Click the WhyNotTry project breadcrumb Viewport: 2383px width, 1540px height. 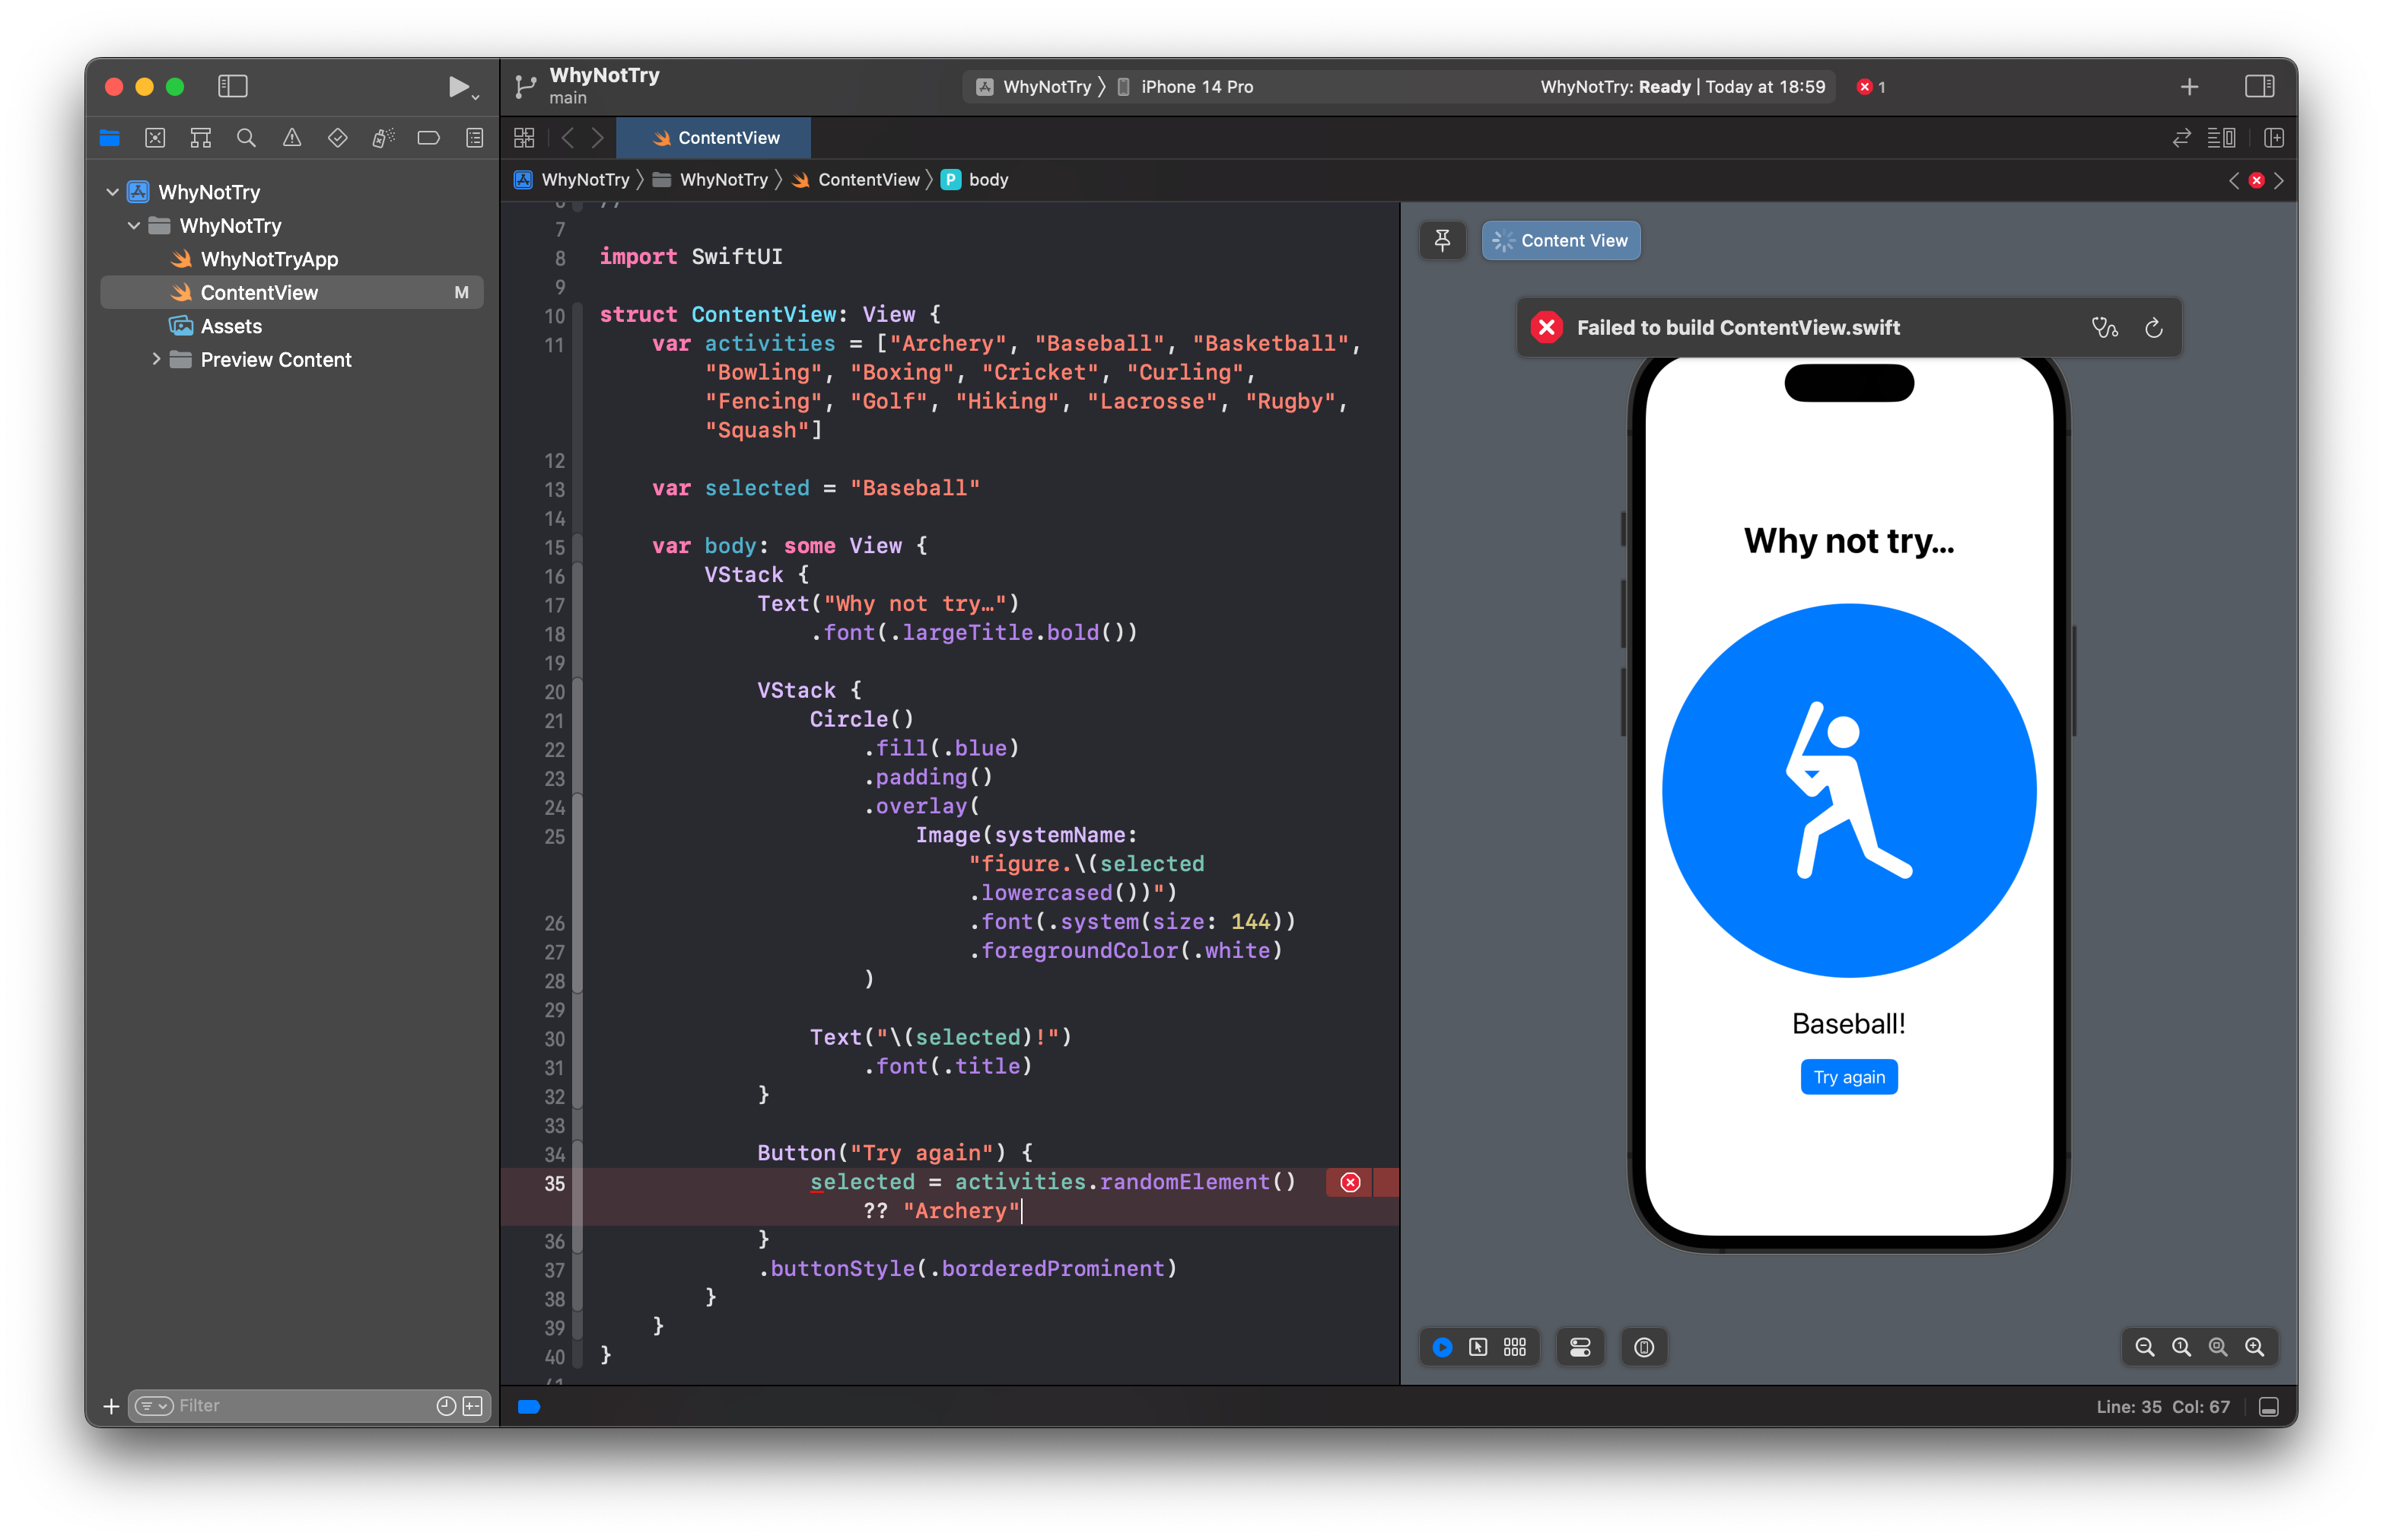(x=572, y=180)
